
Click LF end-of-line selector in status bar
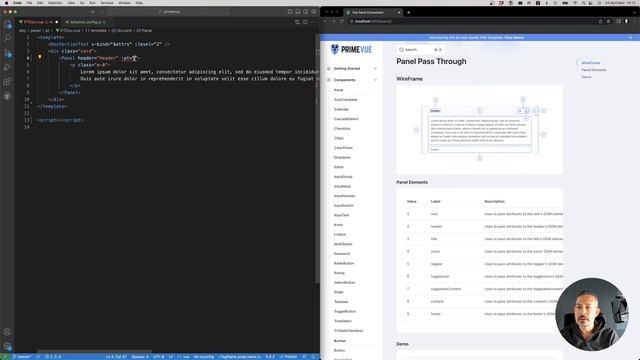[x=171, y=357]
